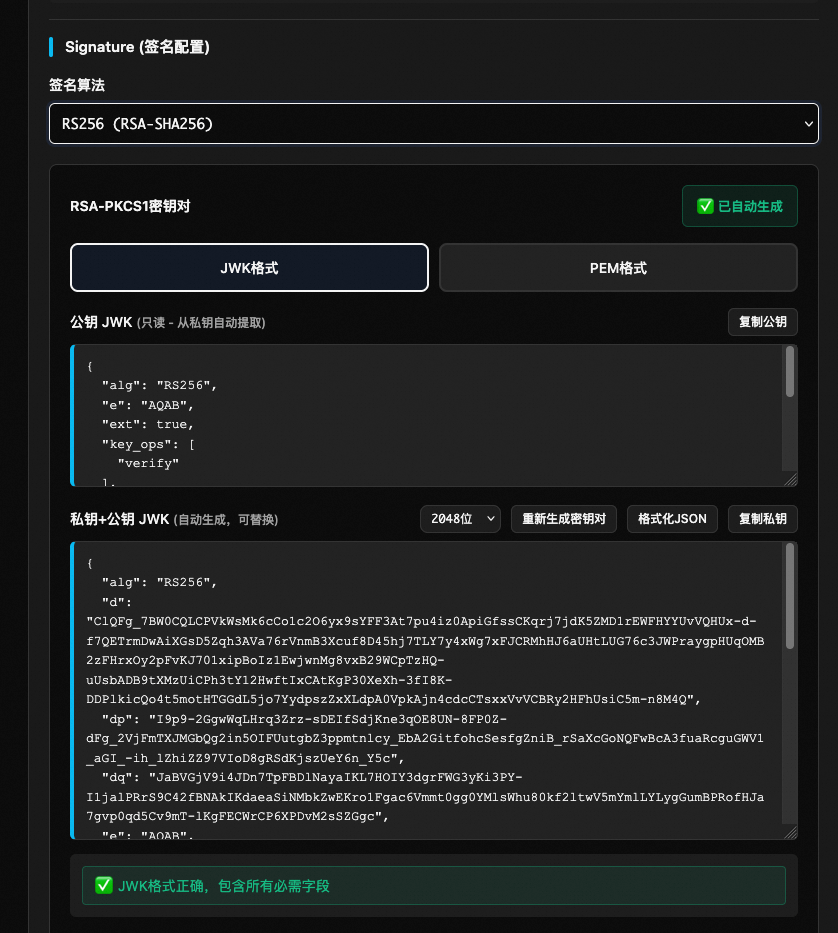
Task: Click the 已自动生成 status badge
Action: click(739, 206)
